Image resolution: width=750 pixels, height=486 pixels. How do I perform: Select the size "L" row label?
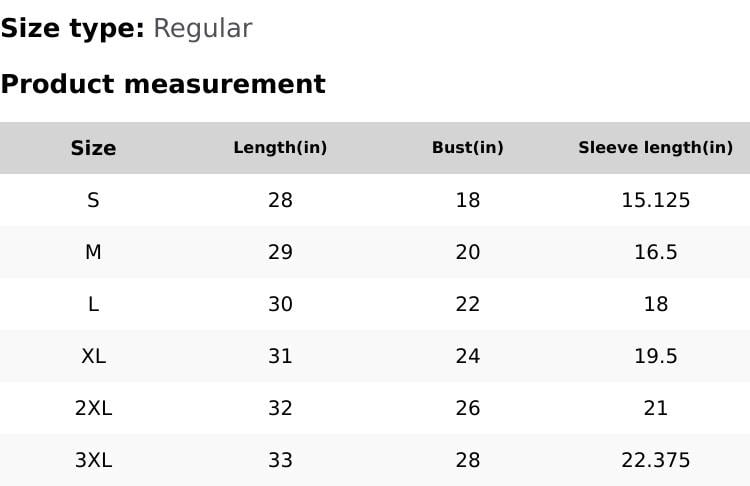(93, 304)
